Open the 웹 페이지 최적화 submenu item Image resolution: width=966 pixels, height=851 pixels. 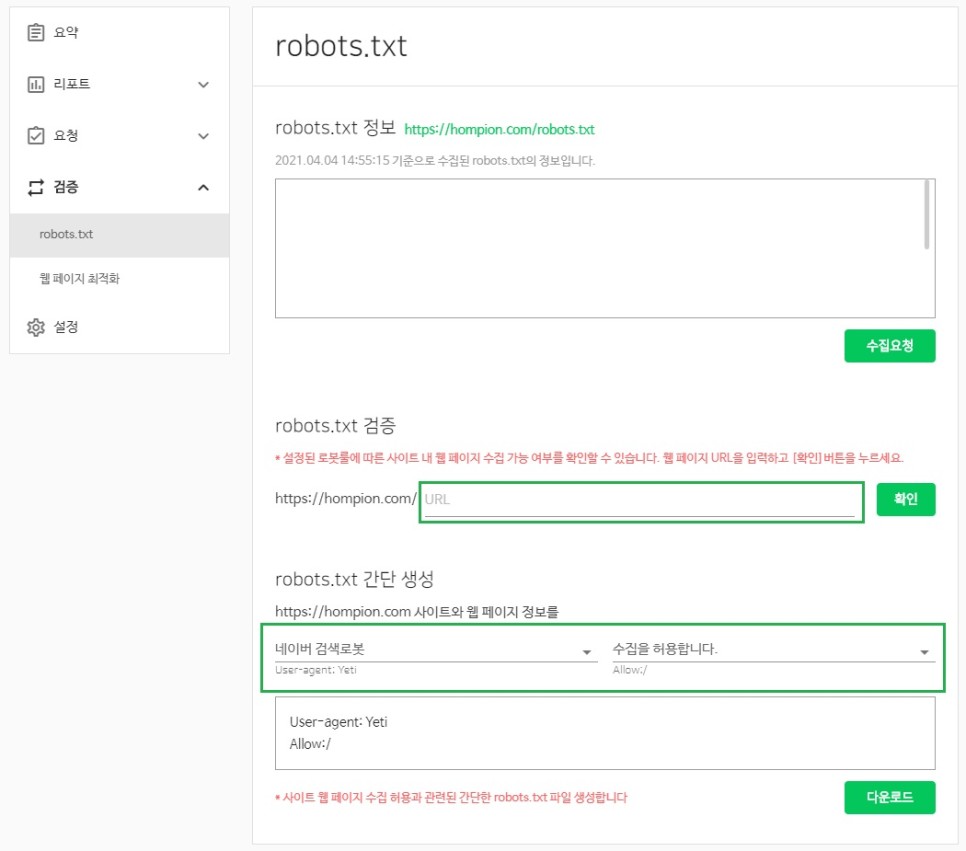pos(80,279)
